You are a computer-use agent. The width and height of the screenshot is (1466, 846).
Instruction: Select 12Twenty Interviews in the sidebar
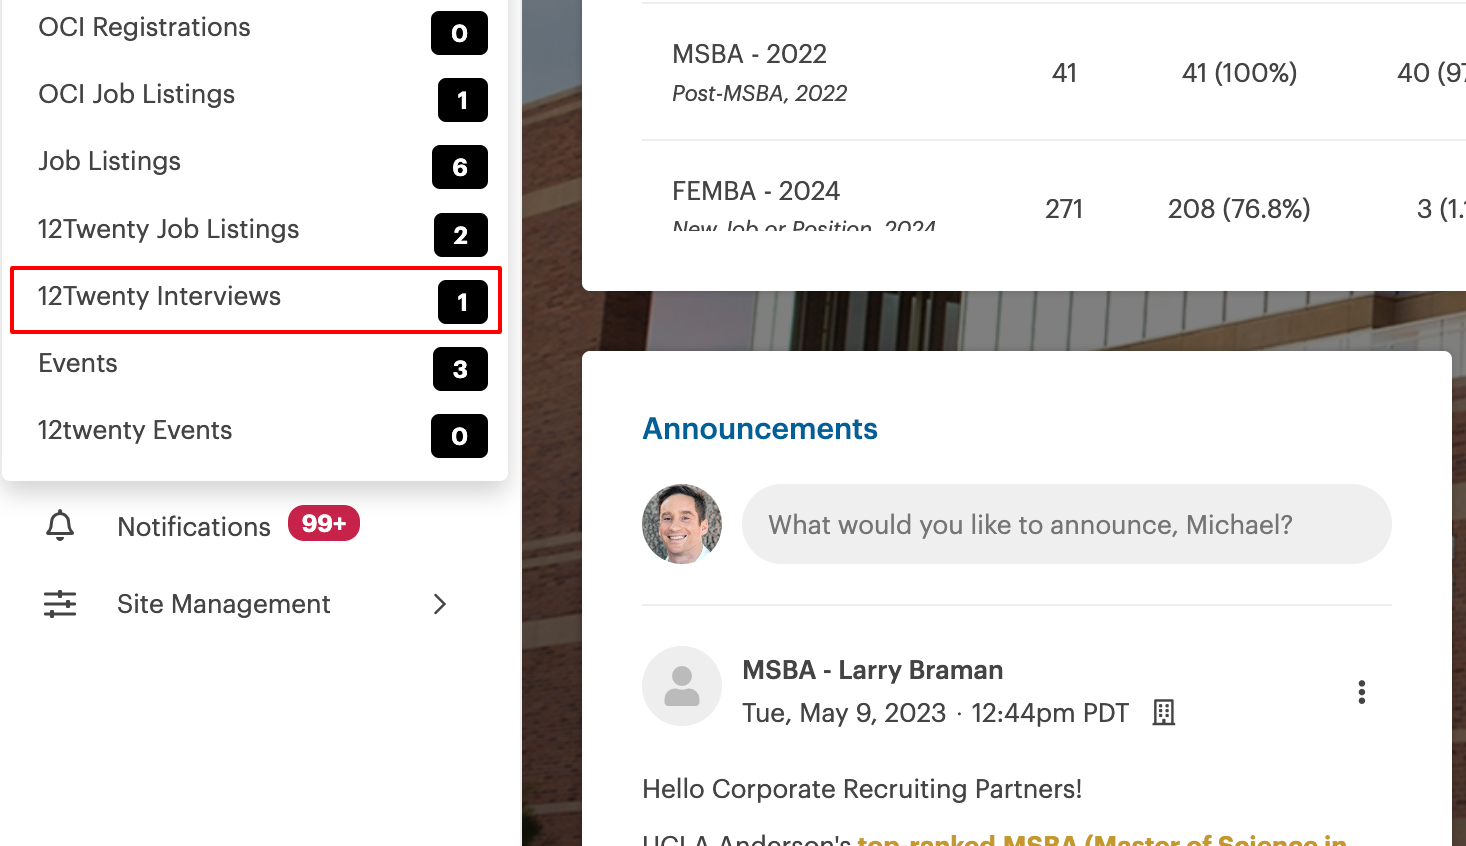click(x=159, y=296)
